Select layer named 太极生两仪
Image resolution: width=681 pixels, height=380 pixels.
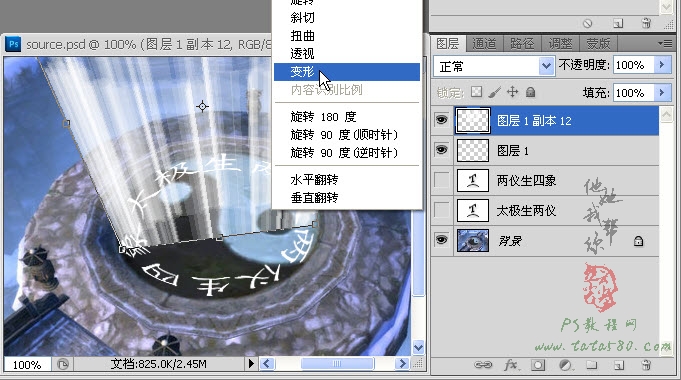(526, 211)
